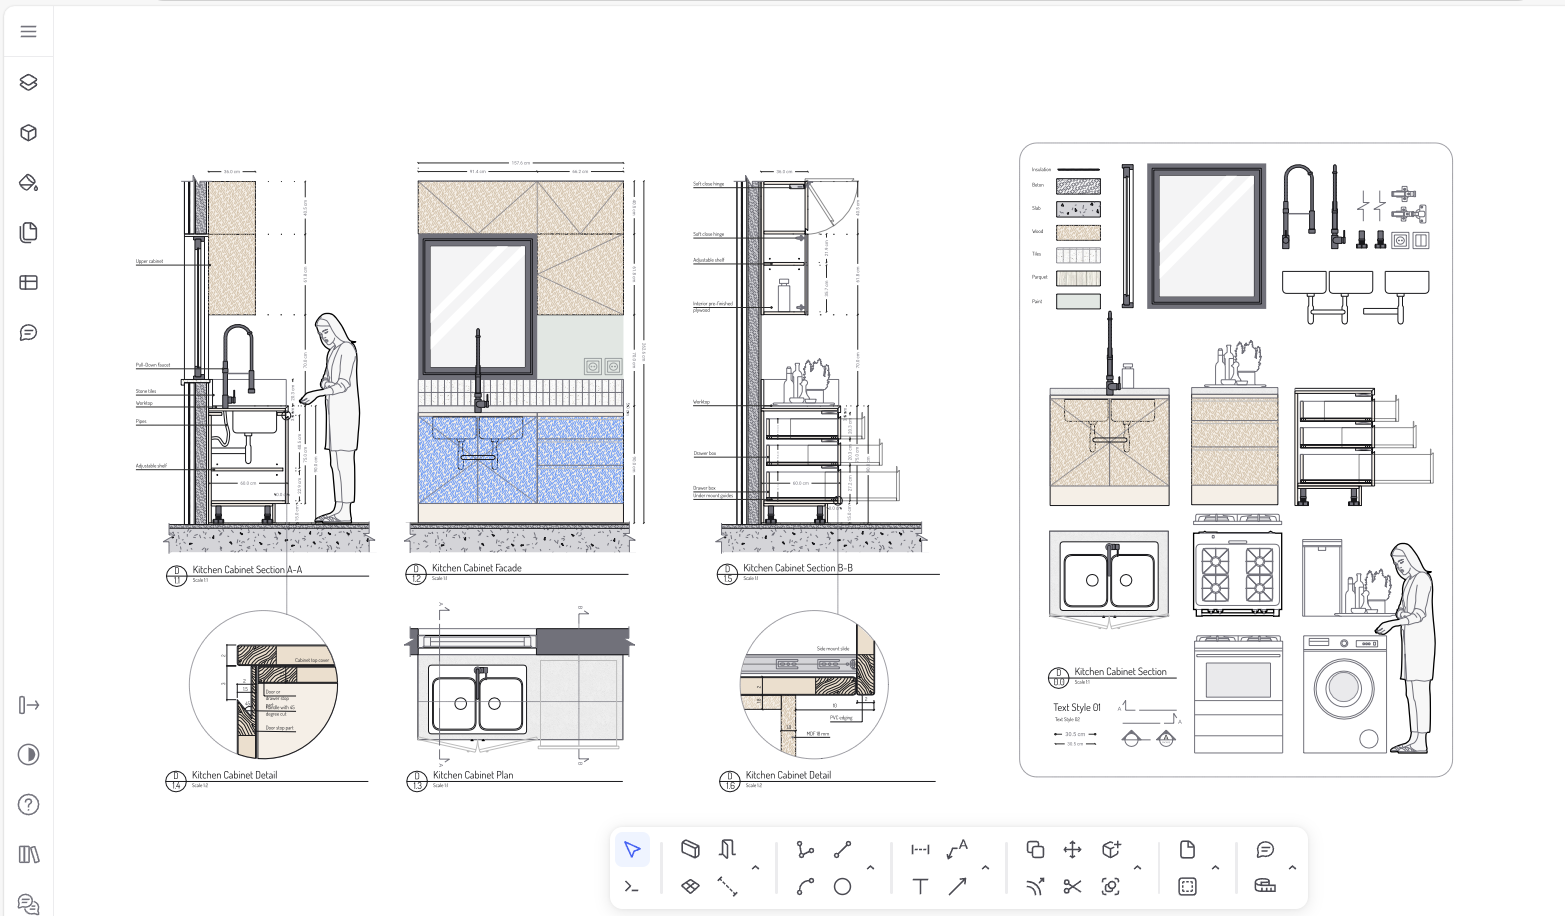The height and width of the screenshot is (916, 1565).
Task: Click the export arrow icon in sidebar
Action: point(28,705)
